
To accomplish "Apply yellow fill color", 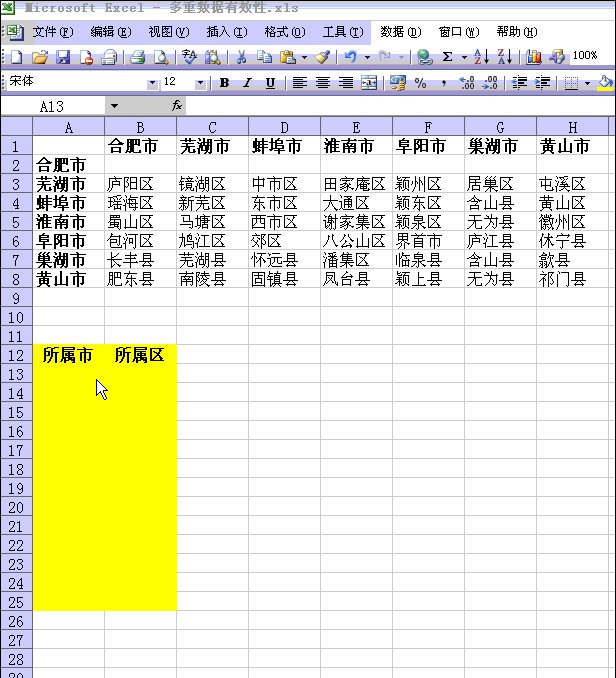I will point(606,83).
